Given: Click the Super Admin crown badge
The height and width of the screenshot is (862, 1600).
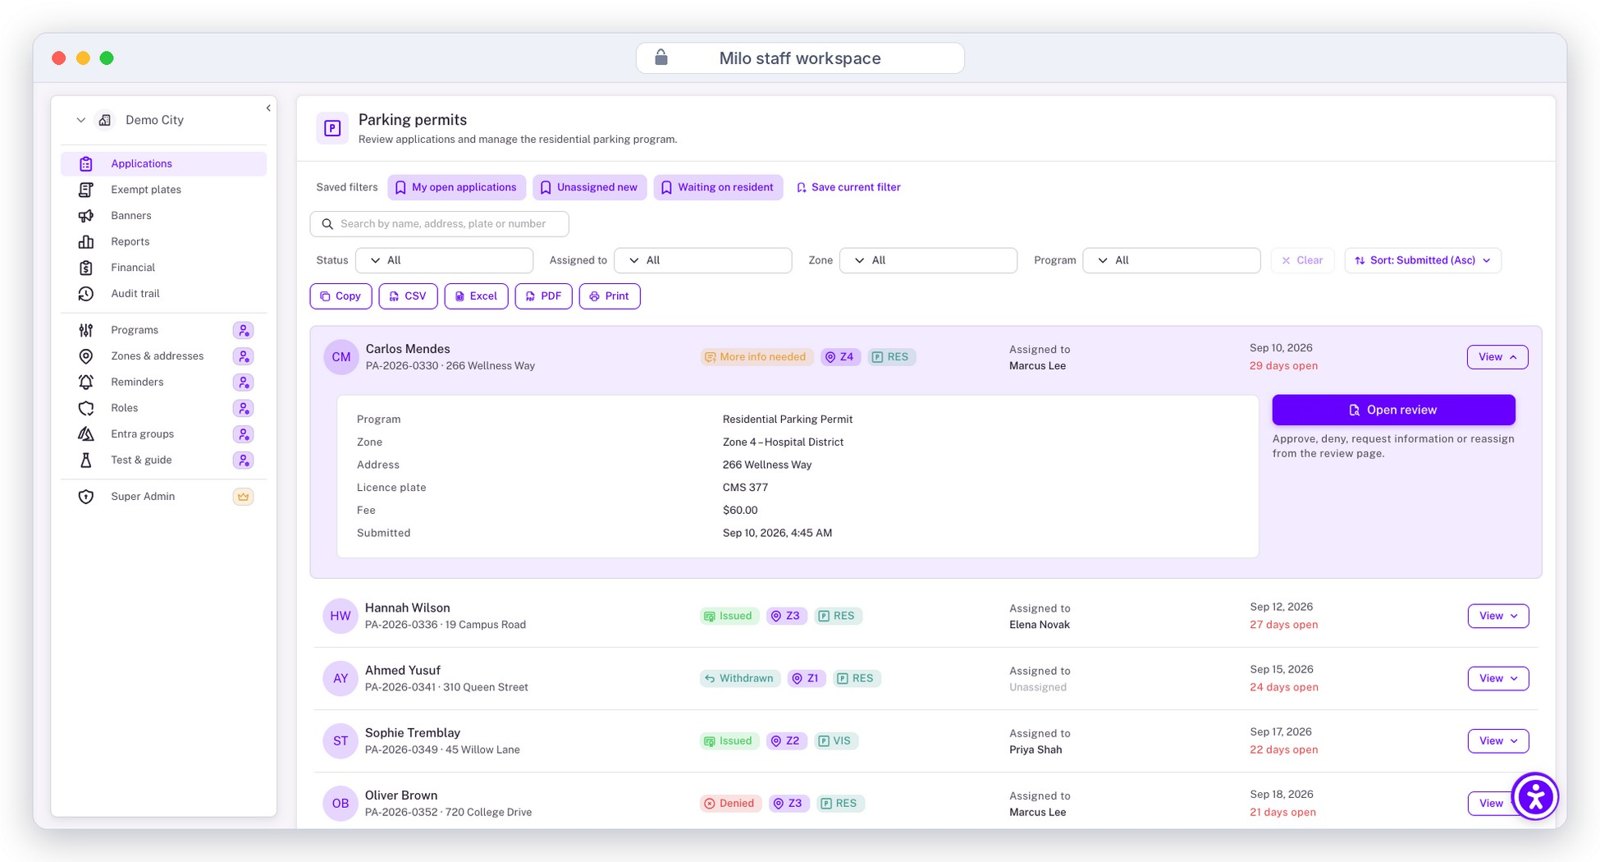Looking at the screenshot, I should coord(243,497).
